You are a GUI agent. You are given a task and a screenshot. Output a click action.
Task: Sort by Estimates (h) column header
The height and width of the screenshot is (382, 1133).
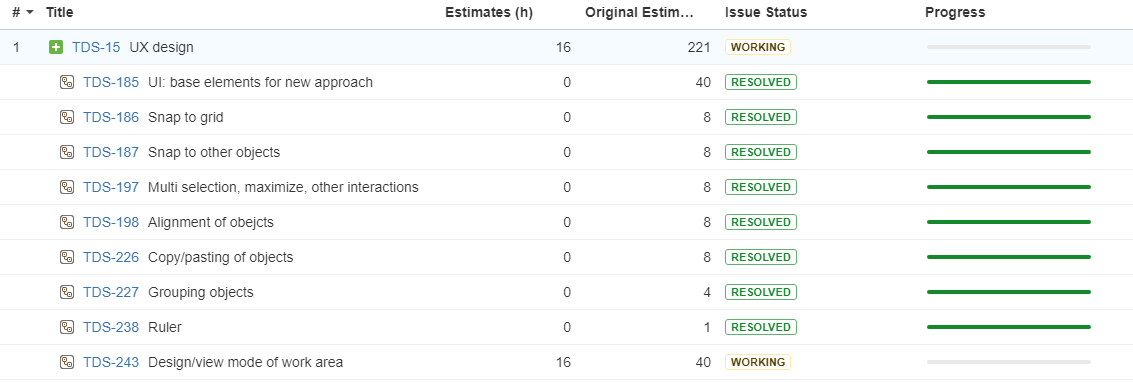(x=488, y=12)
